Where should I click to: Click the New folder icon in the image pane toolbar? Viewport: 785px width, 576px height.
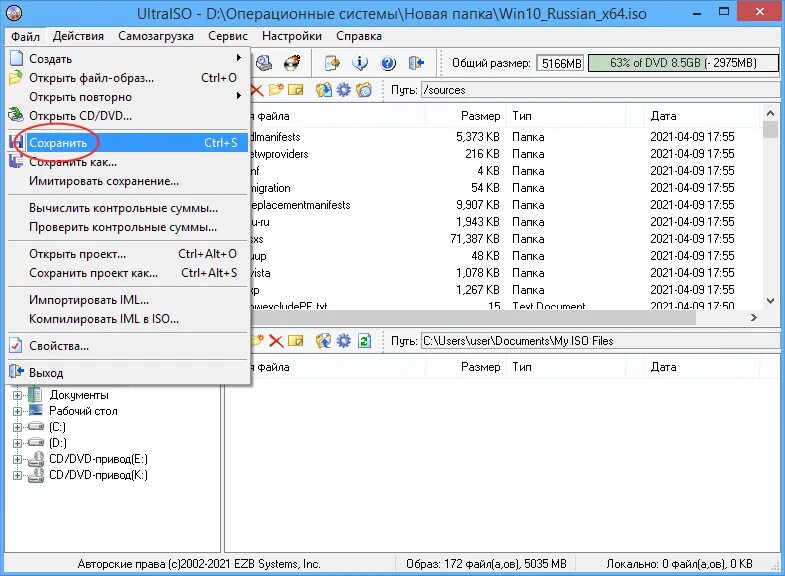[275, 90]
